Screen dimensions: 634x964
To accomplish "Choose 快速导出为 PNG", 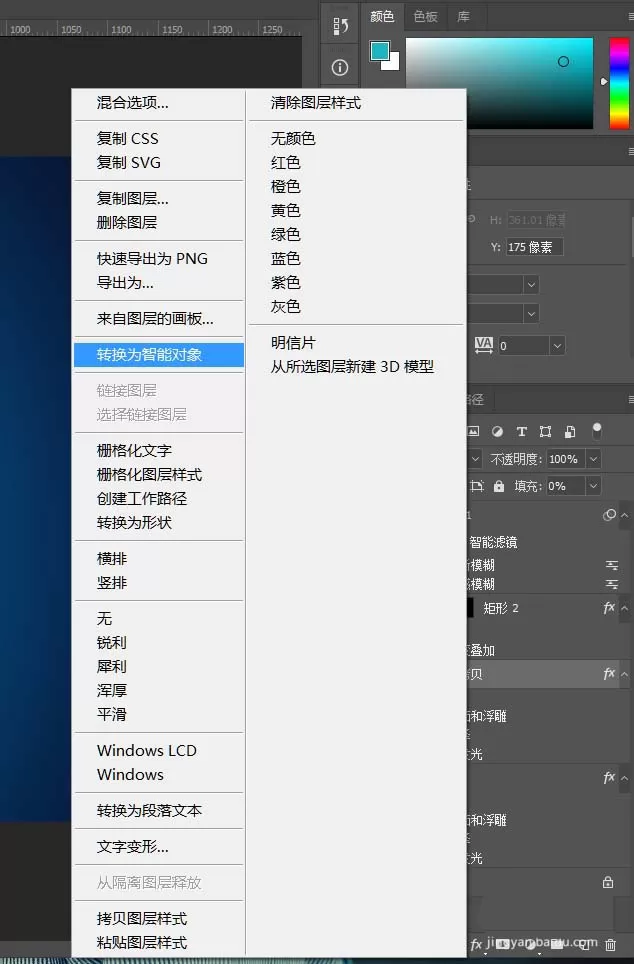I will 159,258.
